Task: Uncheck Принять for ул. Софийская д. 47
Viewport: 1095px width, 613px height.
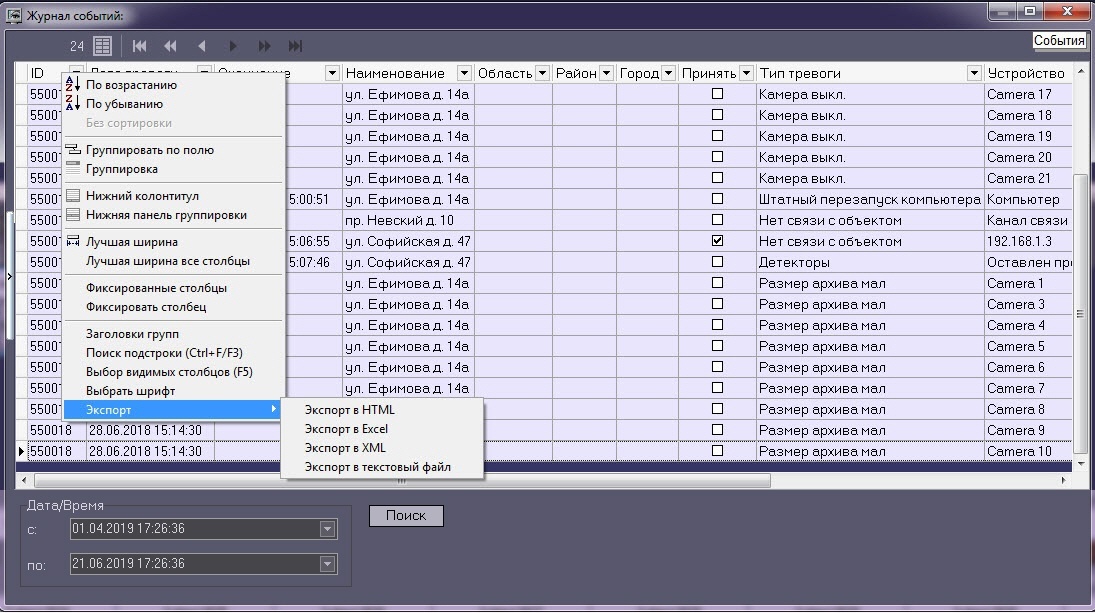Action: [x=717, y=241]
